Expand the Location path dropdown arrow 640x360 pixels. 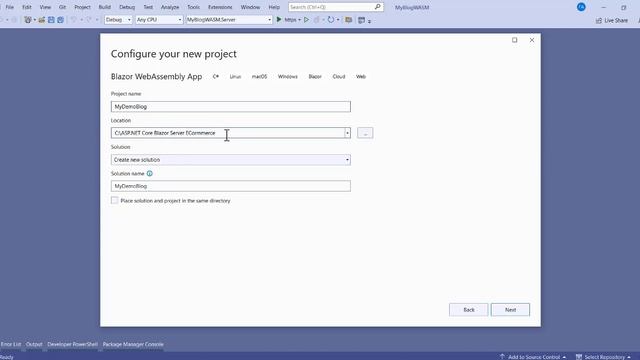point(347,133)
